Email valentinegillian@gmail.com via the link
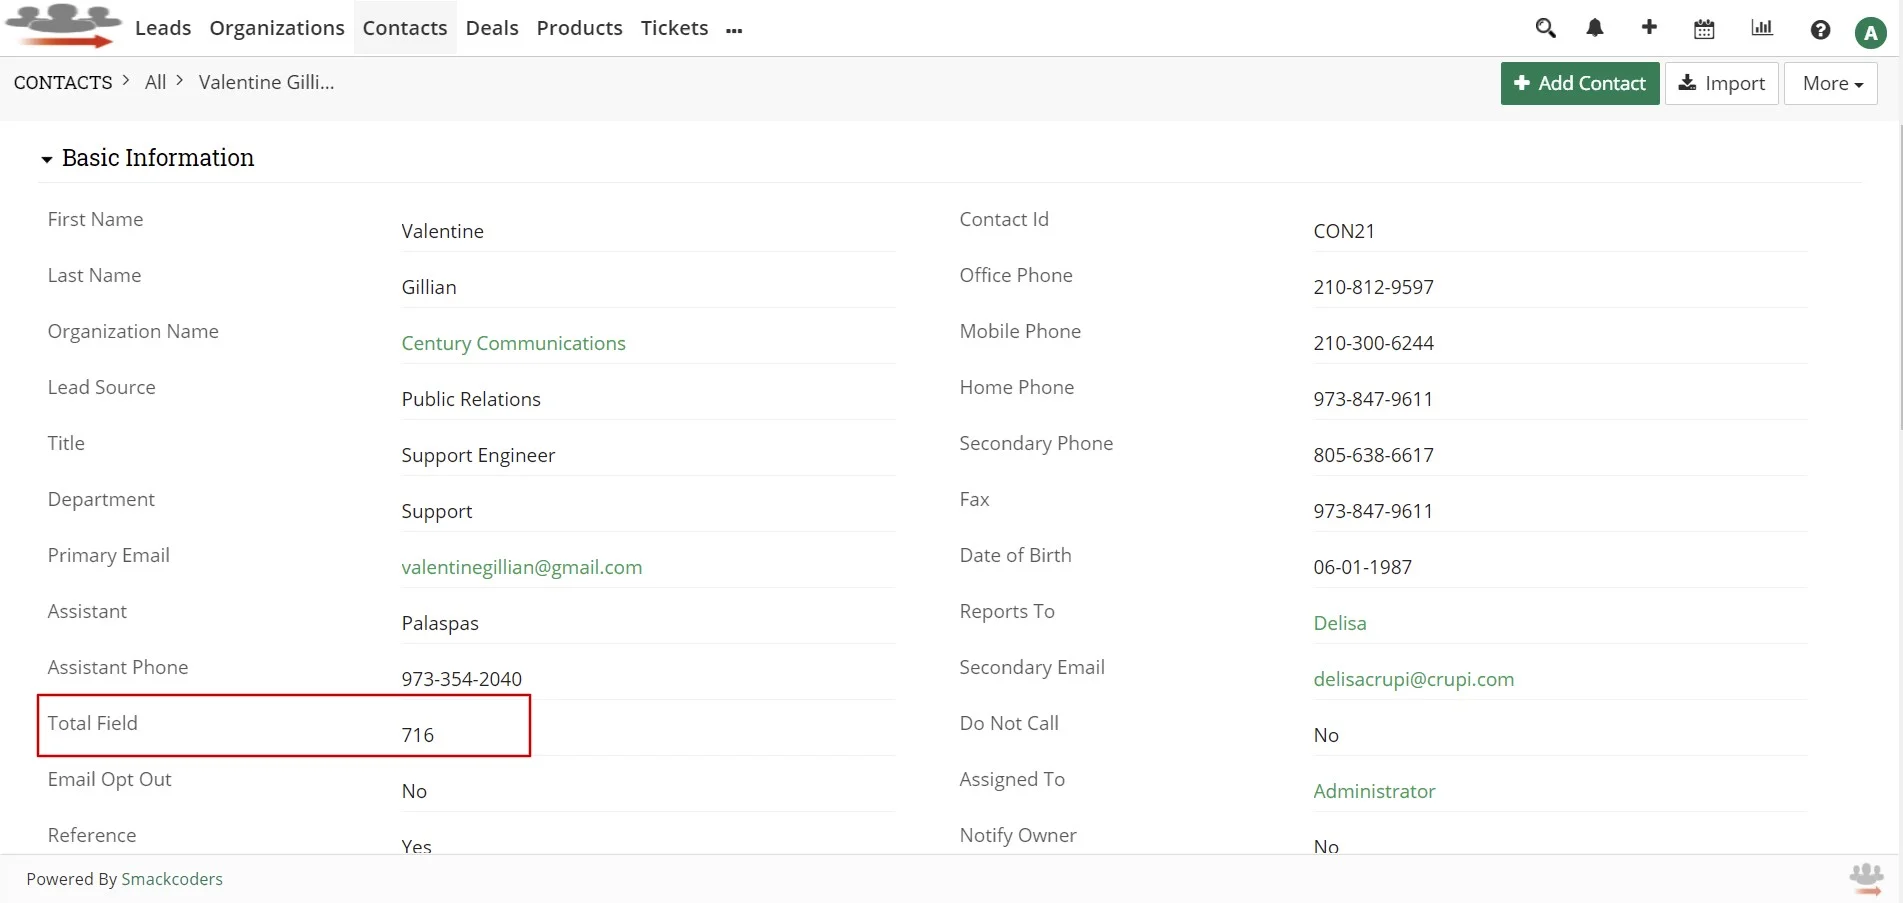1903x903 pixels. (x=521, y=567)
